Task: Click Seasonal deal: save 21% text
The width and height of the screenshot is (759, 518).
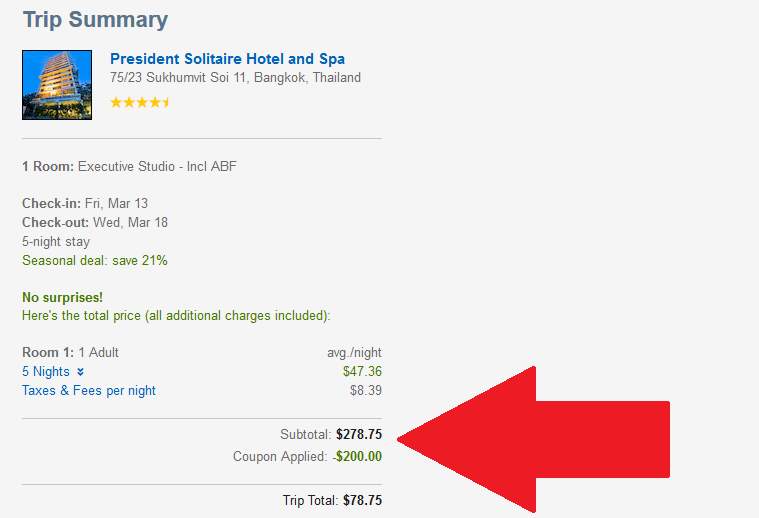Action: 95,260
